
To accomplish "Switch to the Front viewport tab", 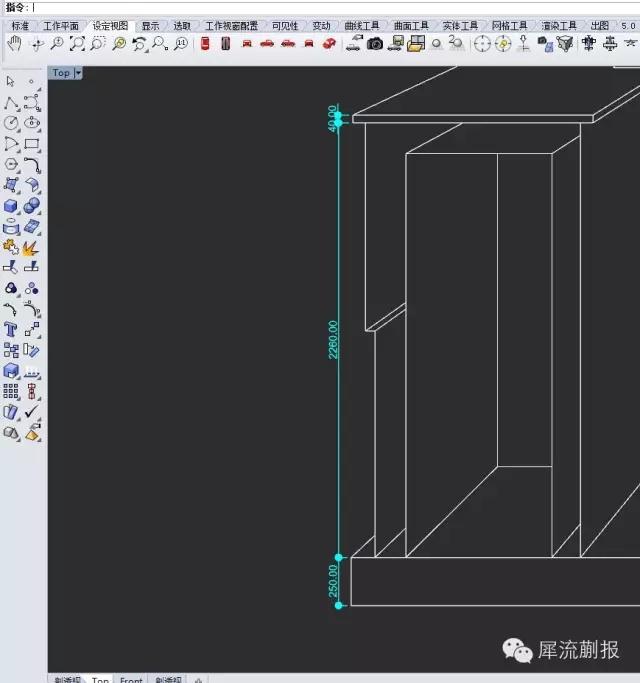I will [131, 680].
